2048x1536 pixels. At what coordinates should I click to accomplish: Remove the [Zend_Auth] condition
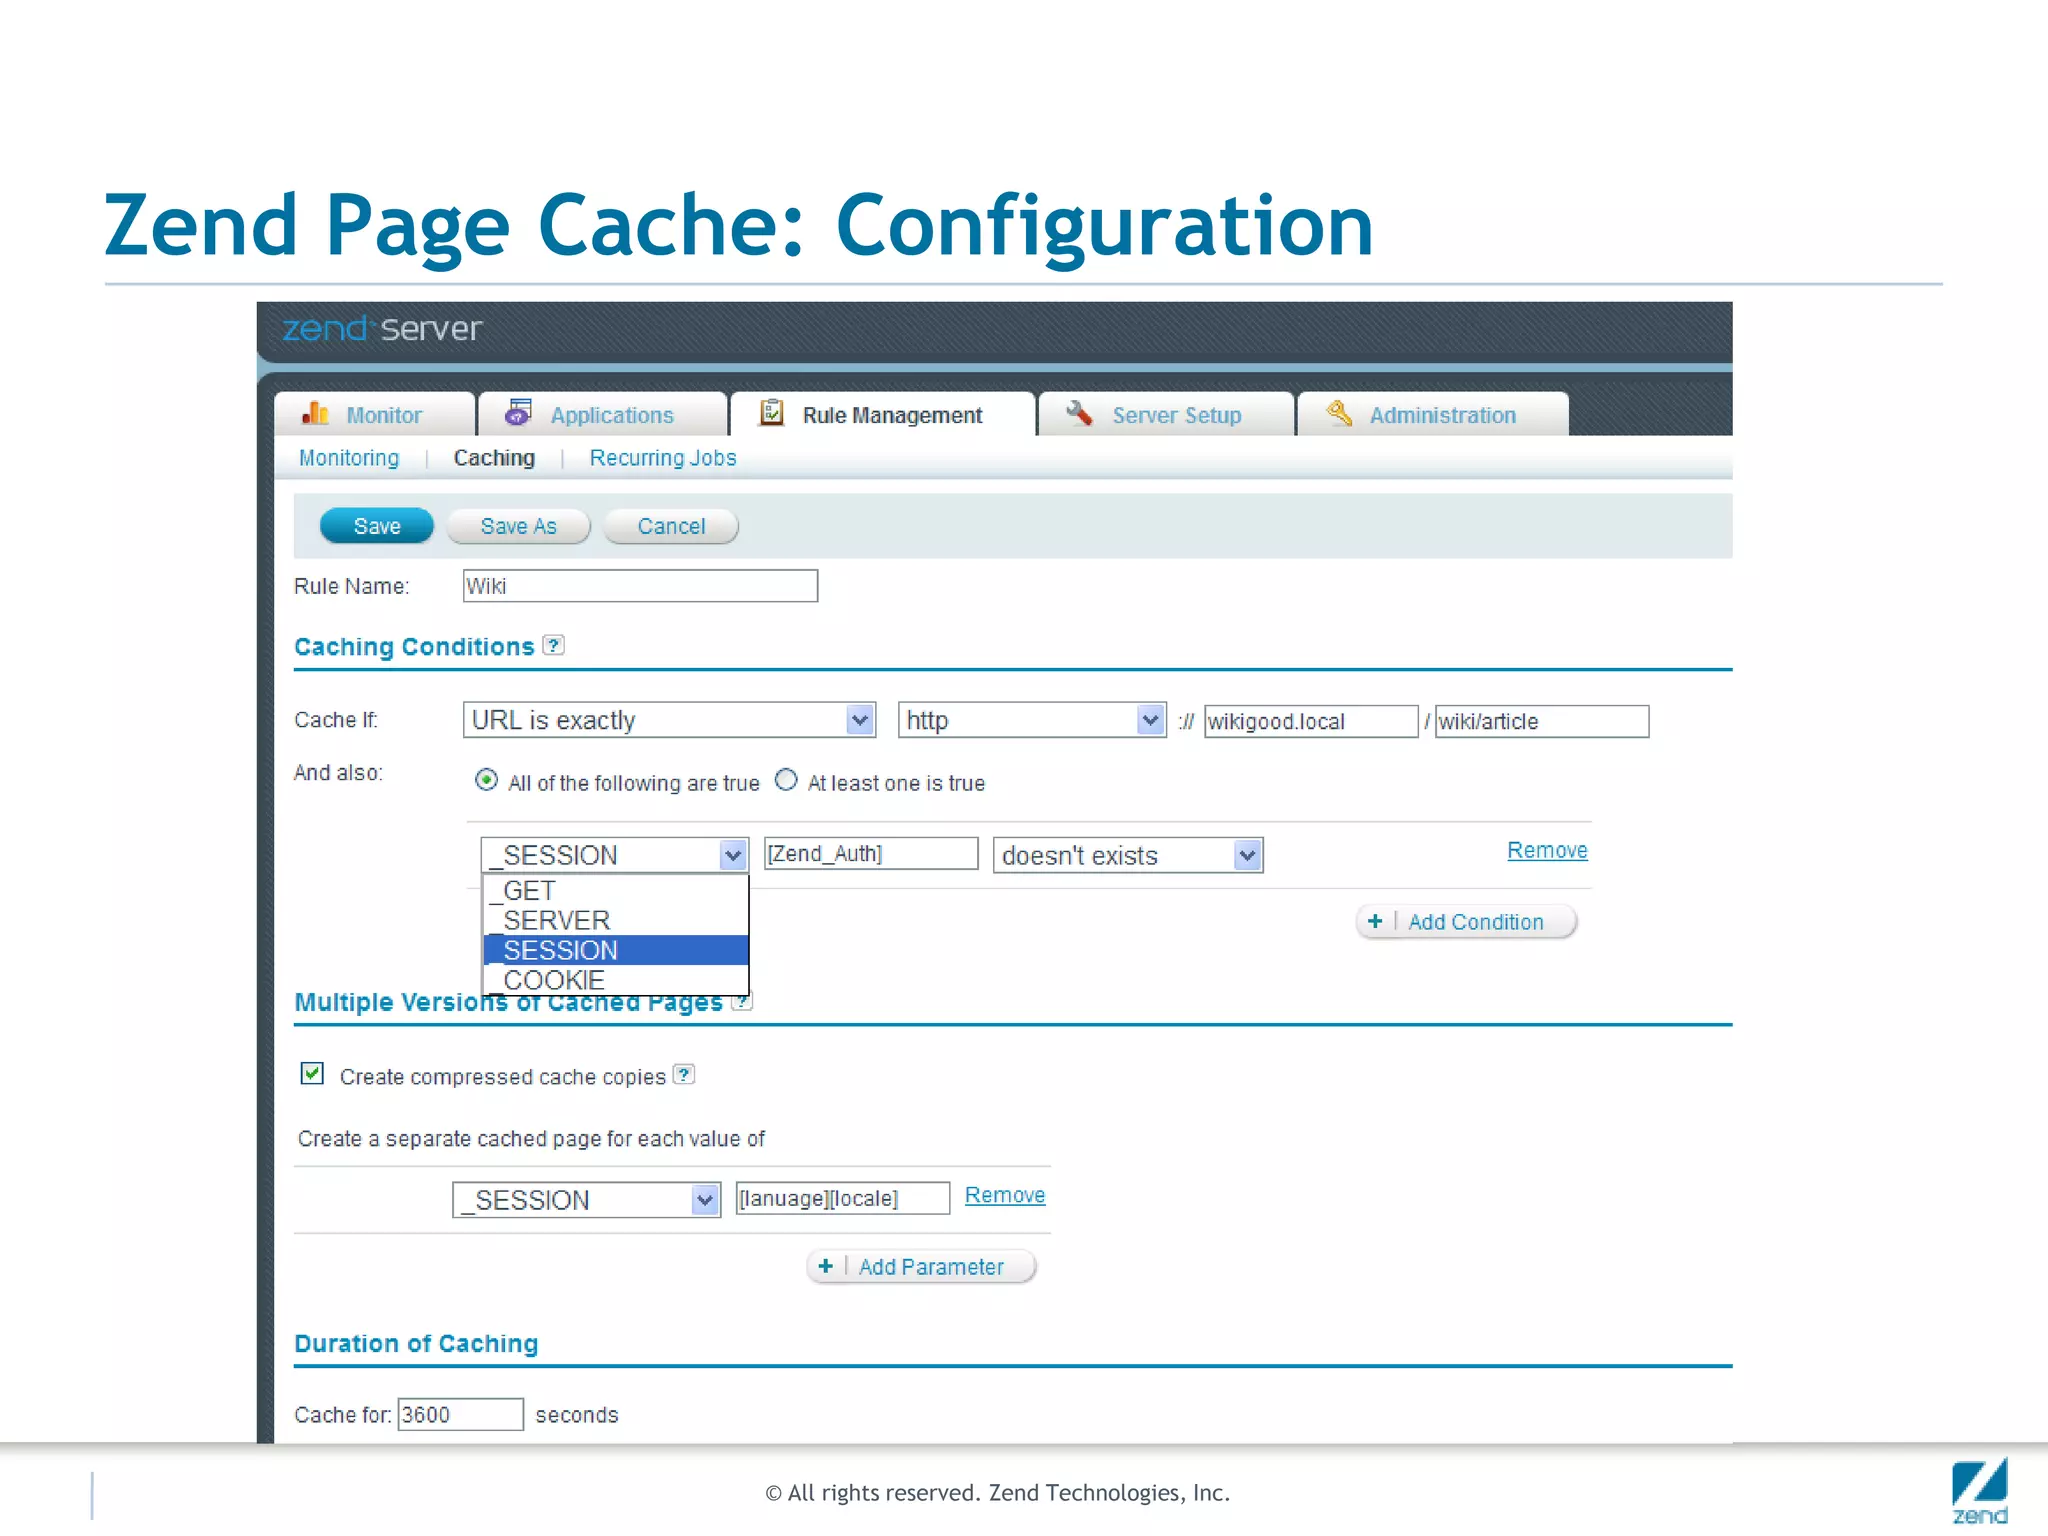click(x=1547, y=850)
